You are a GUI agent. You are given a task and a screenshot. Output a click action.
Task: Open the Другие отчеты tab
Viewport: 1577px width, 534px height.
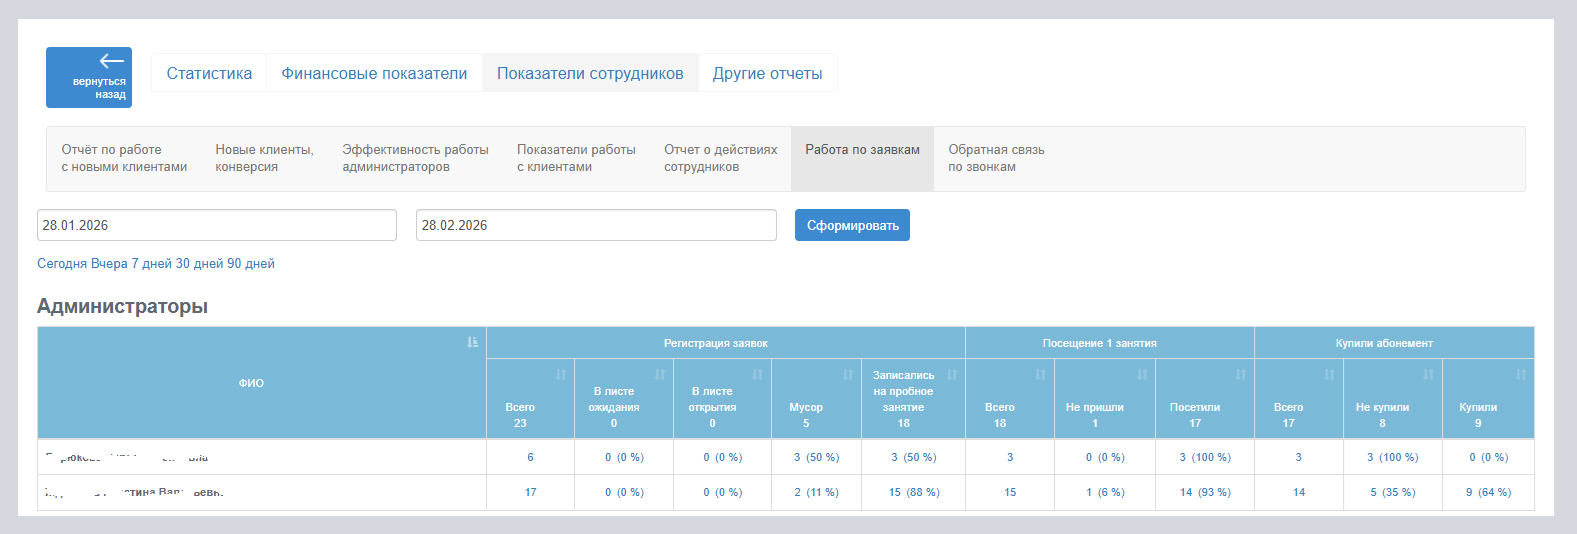(x=767, y=73)
